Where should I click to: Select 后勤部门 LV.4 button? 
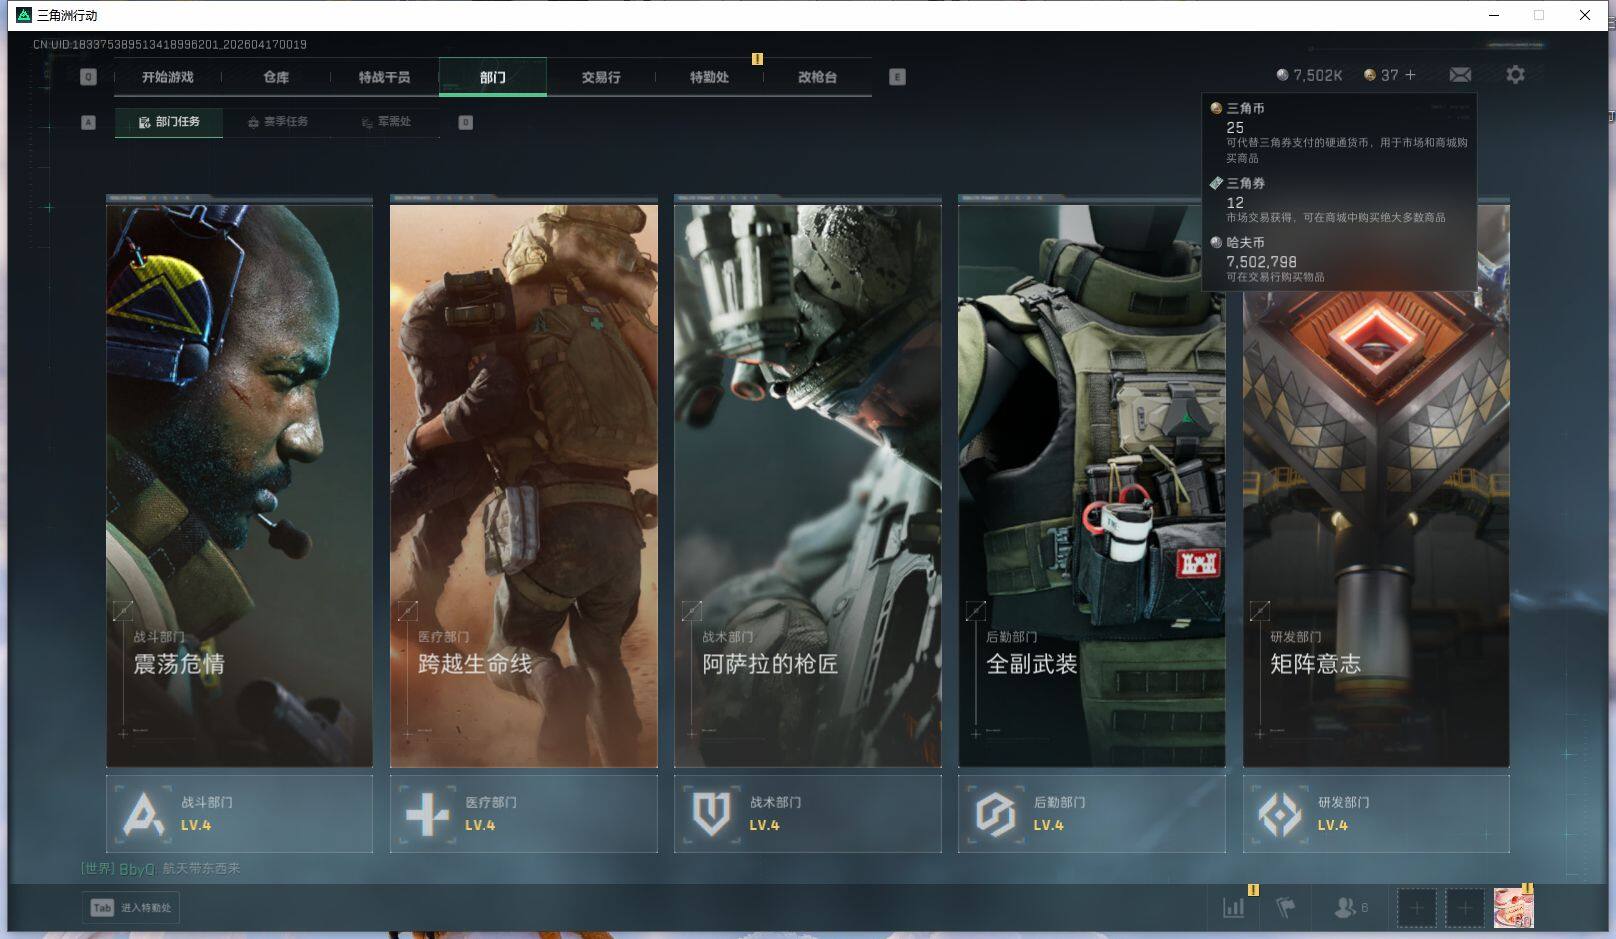point(1091,814)
